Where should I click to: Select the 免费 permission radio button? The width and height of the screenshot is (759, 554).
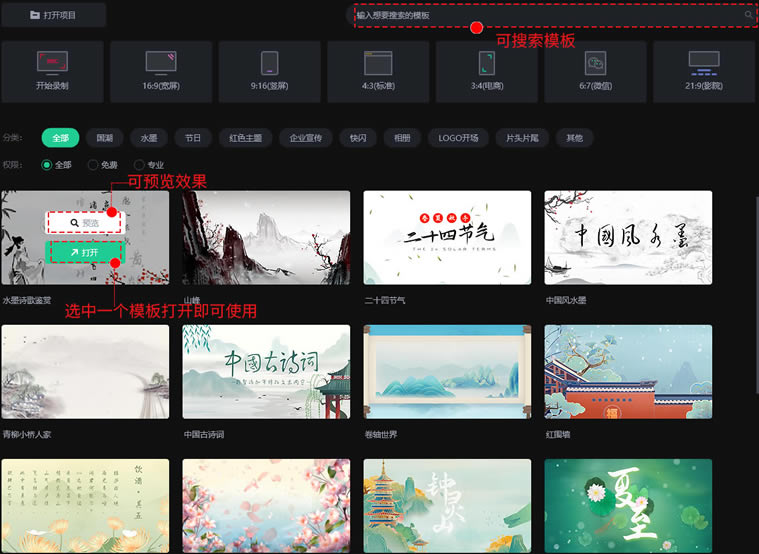(92, 165)
